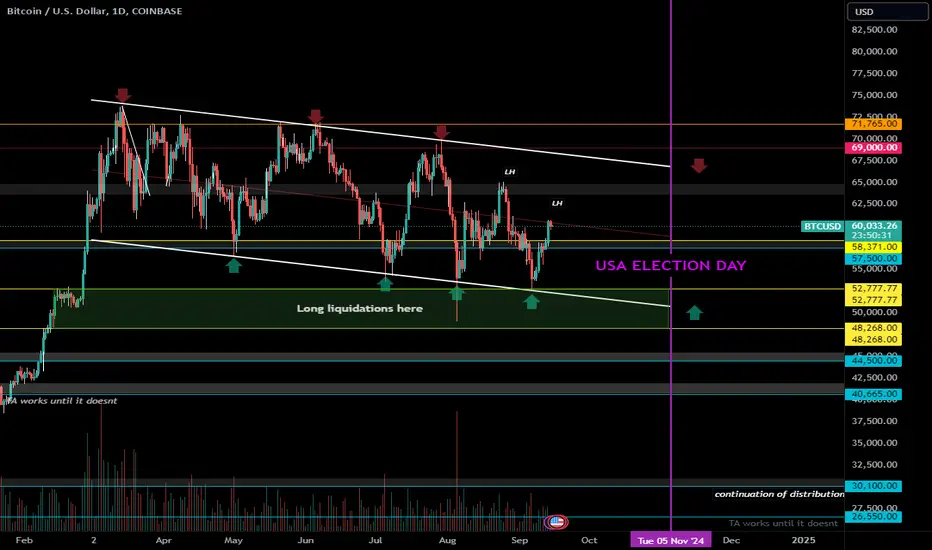Select the continuation of distribution note
This screenshot has width=932, height=550.
coord(779,494)
